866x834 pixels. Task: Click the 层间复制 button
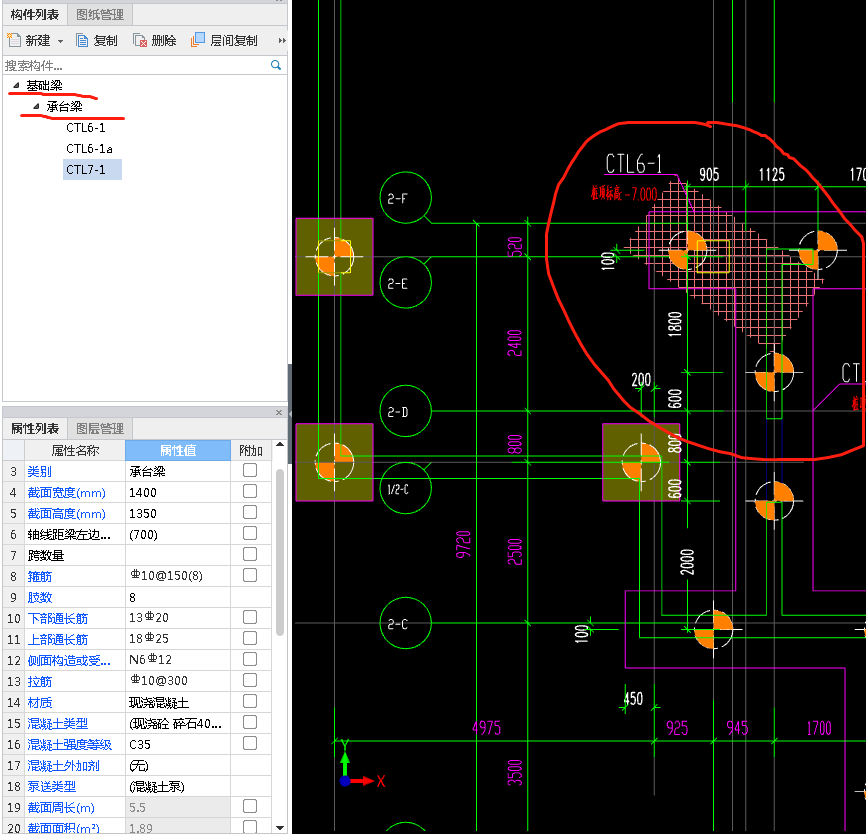click(x=224, y=40)
